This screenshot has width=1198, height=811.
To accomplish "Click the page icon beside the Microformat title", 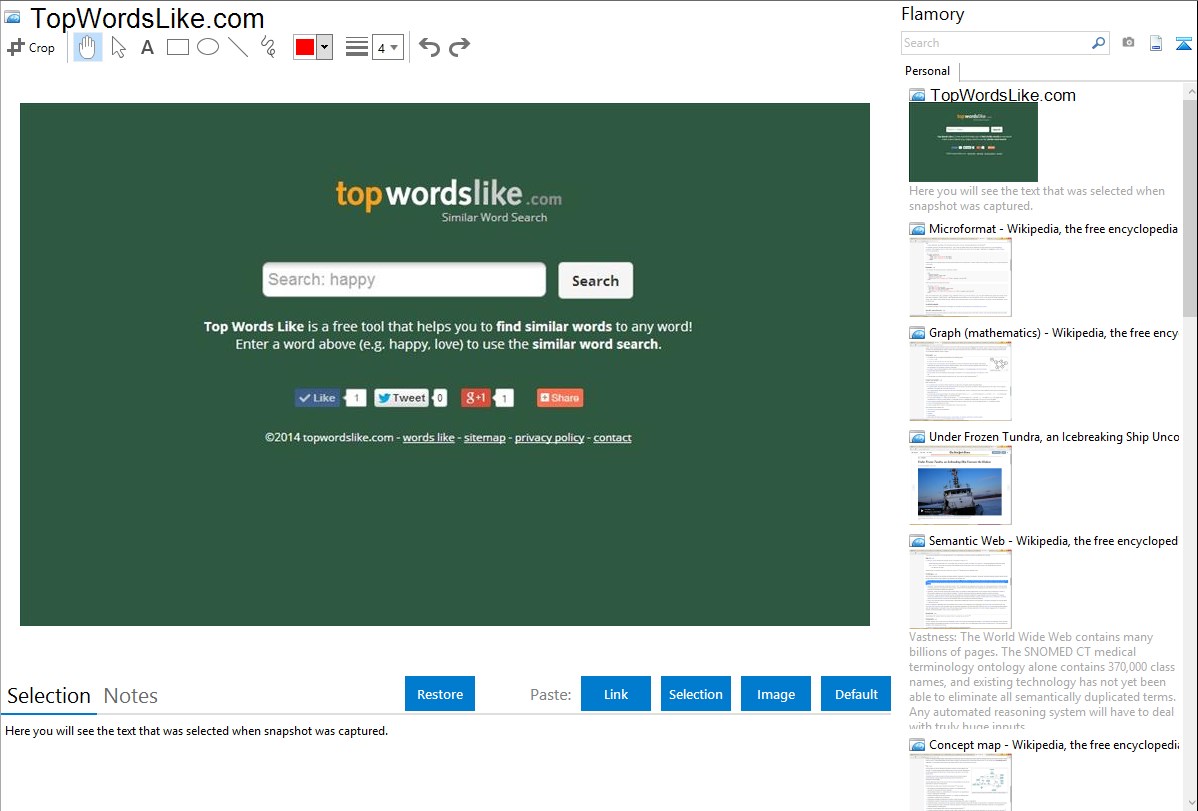I will point(917,229).
